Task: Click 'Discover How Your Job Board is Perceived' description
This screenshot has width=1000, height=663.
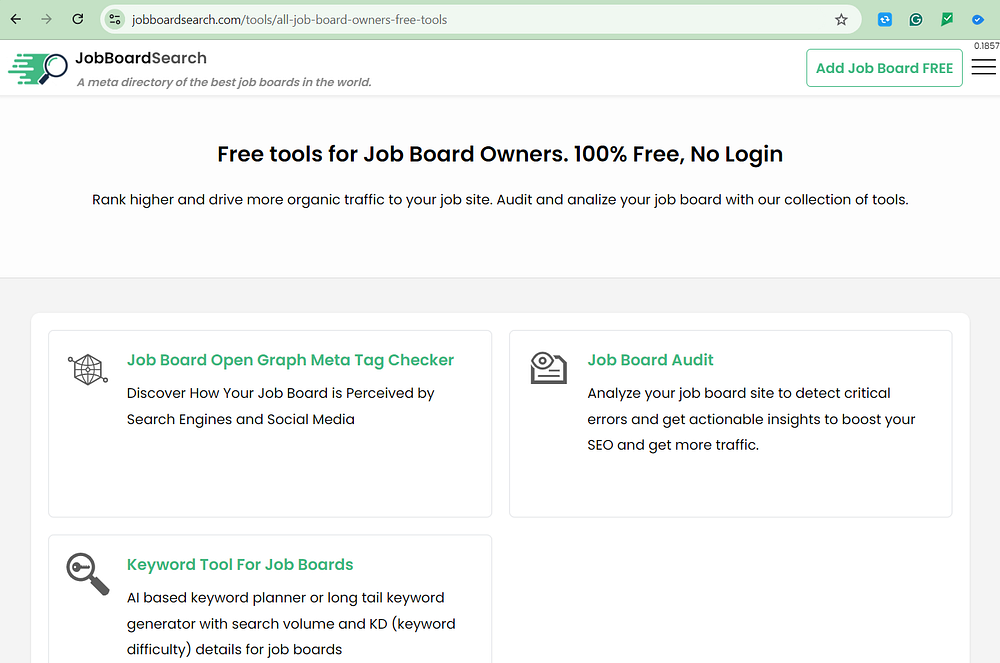Action: click(x=281, y=406)
